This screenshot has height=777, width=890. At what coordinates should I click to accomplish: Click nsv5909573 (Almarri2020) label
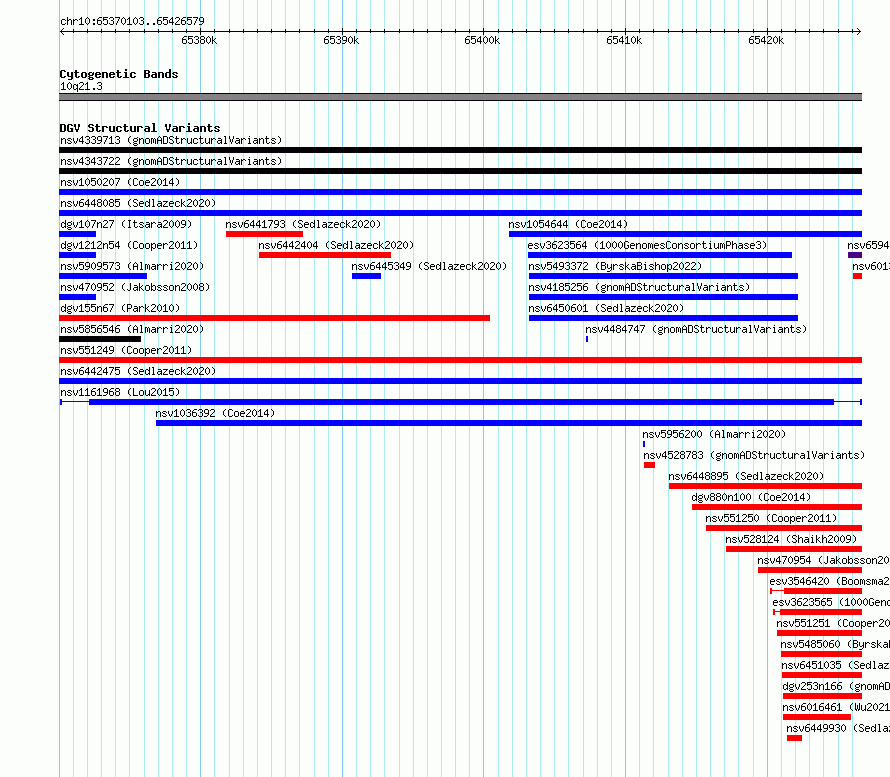point(132,266)
